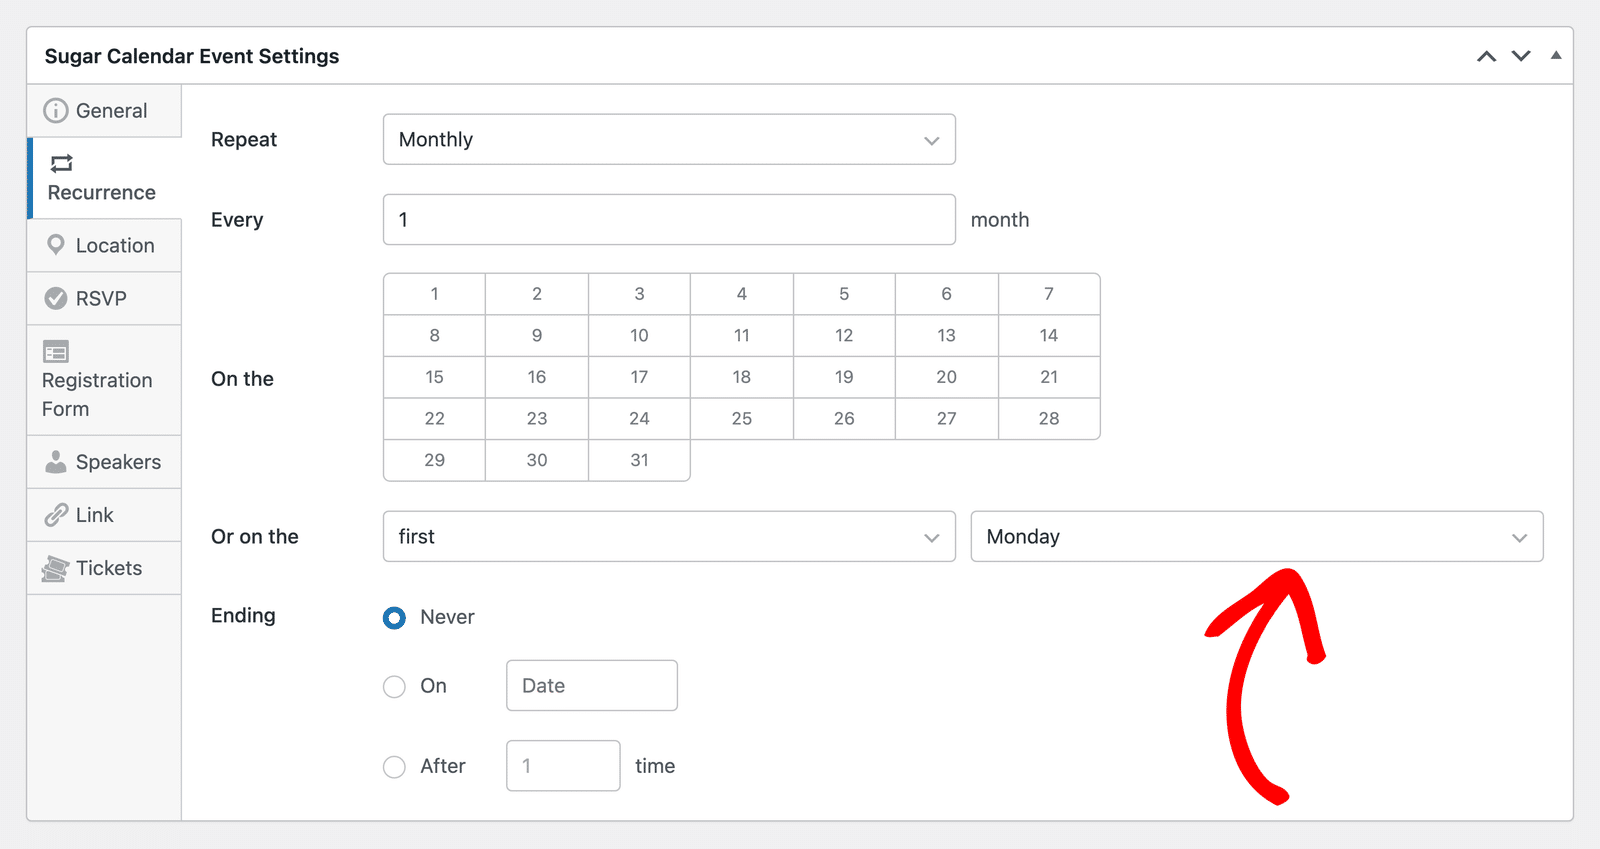Viewport: 1600px width, 849px height.
Task: Open the Registration Form tab
Action: 104,380
